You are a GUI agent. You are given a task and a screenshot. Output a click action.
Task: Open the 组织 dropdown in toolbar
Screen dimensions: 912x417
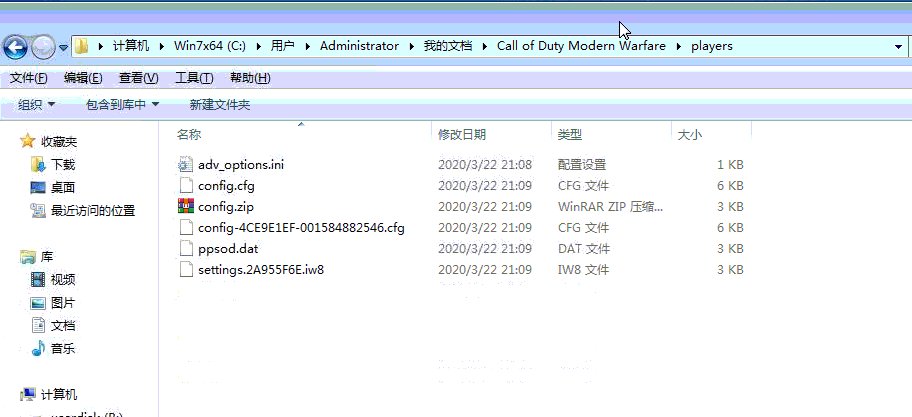tap(37, 105)
